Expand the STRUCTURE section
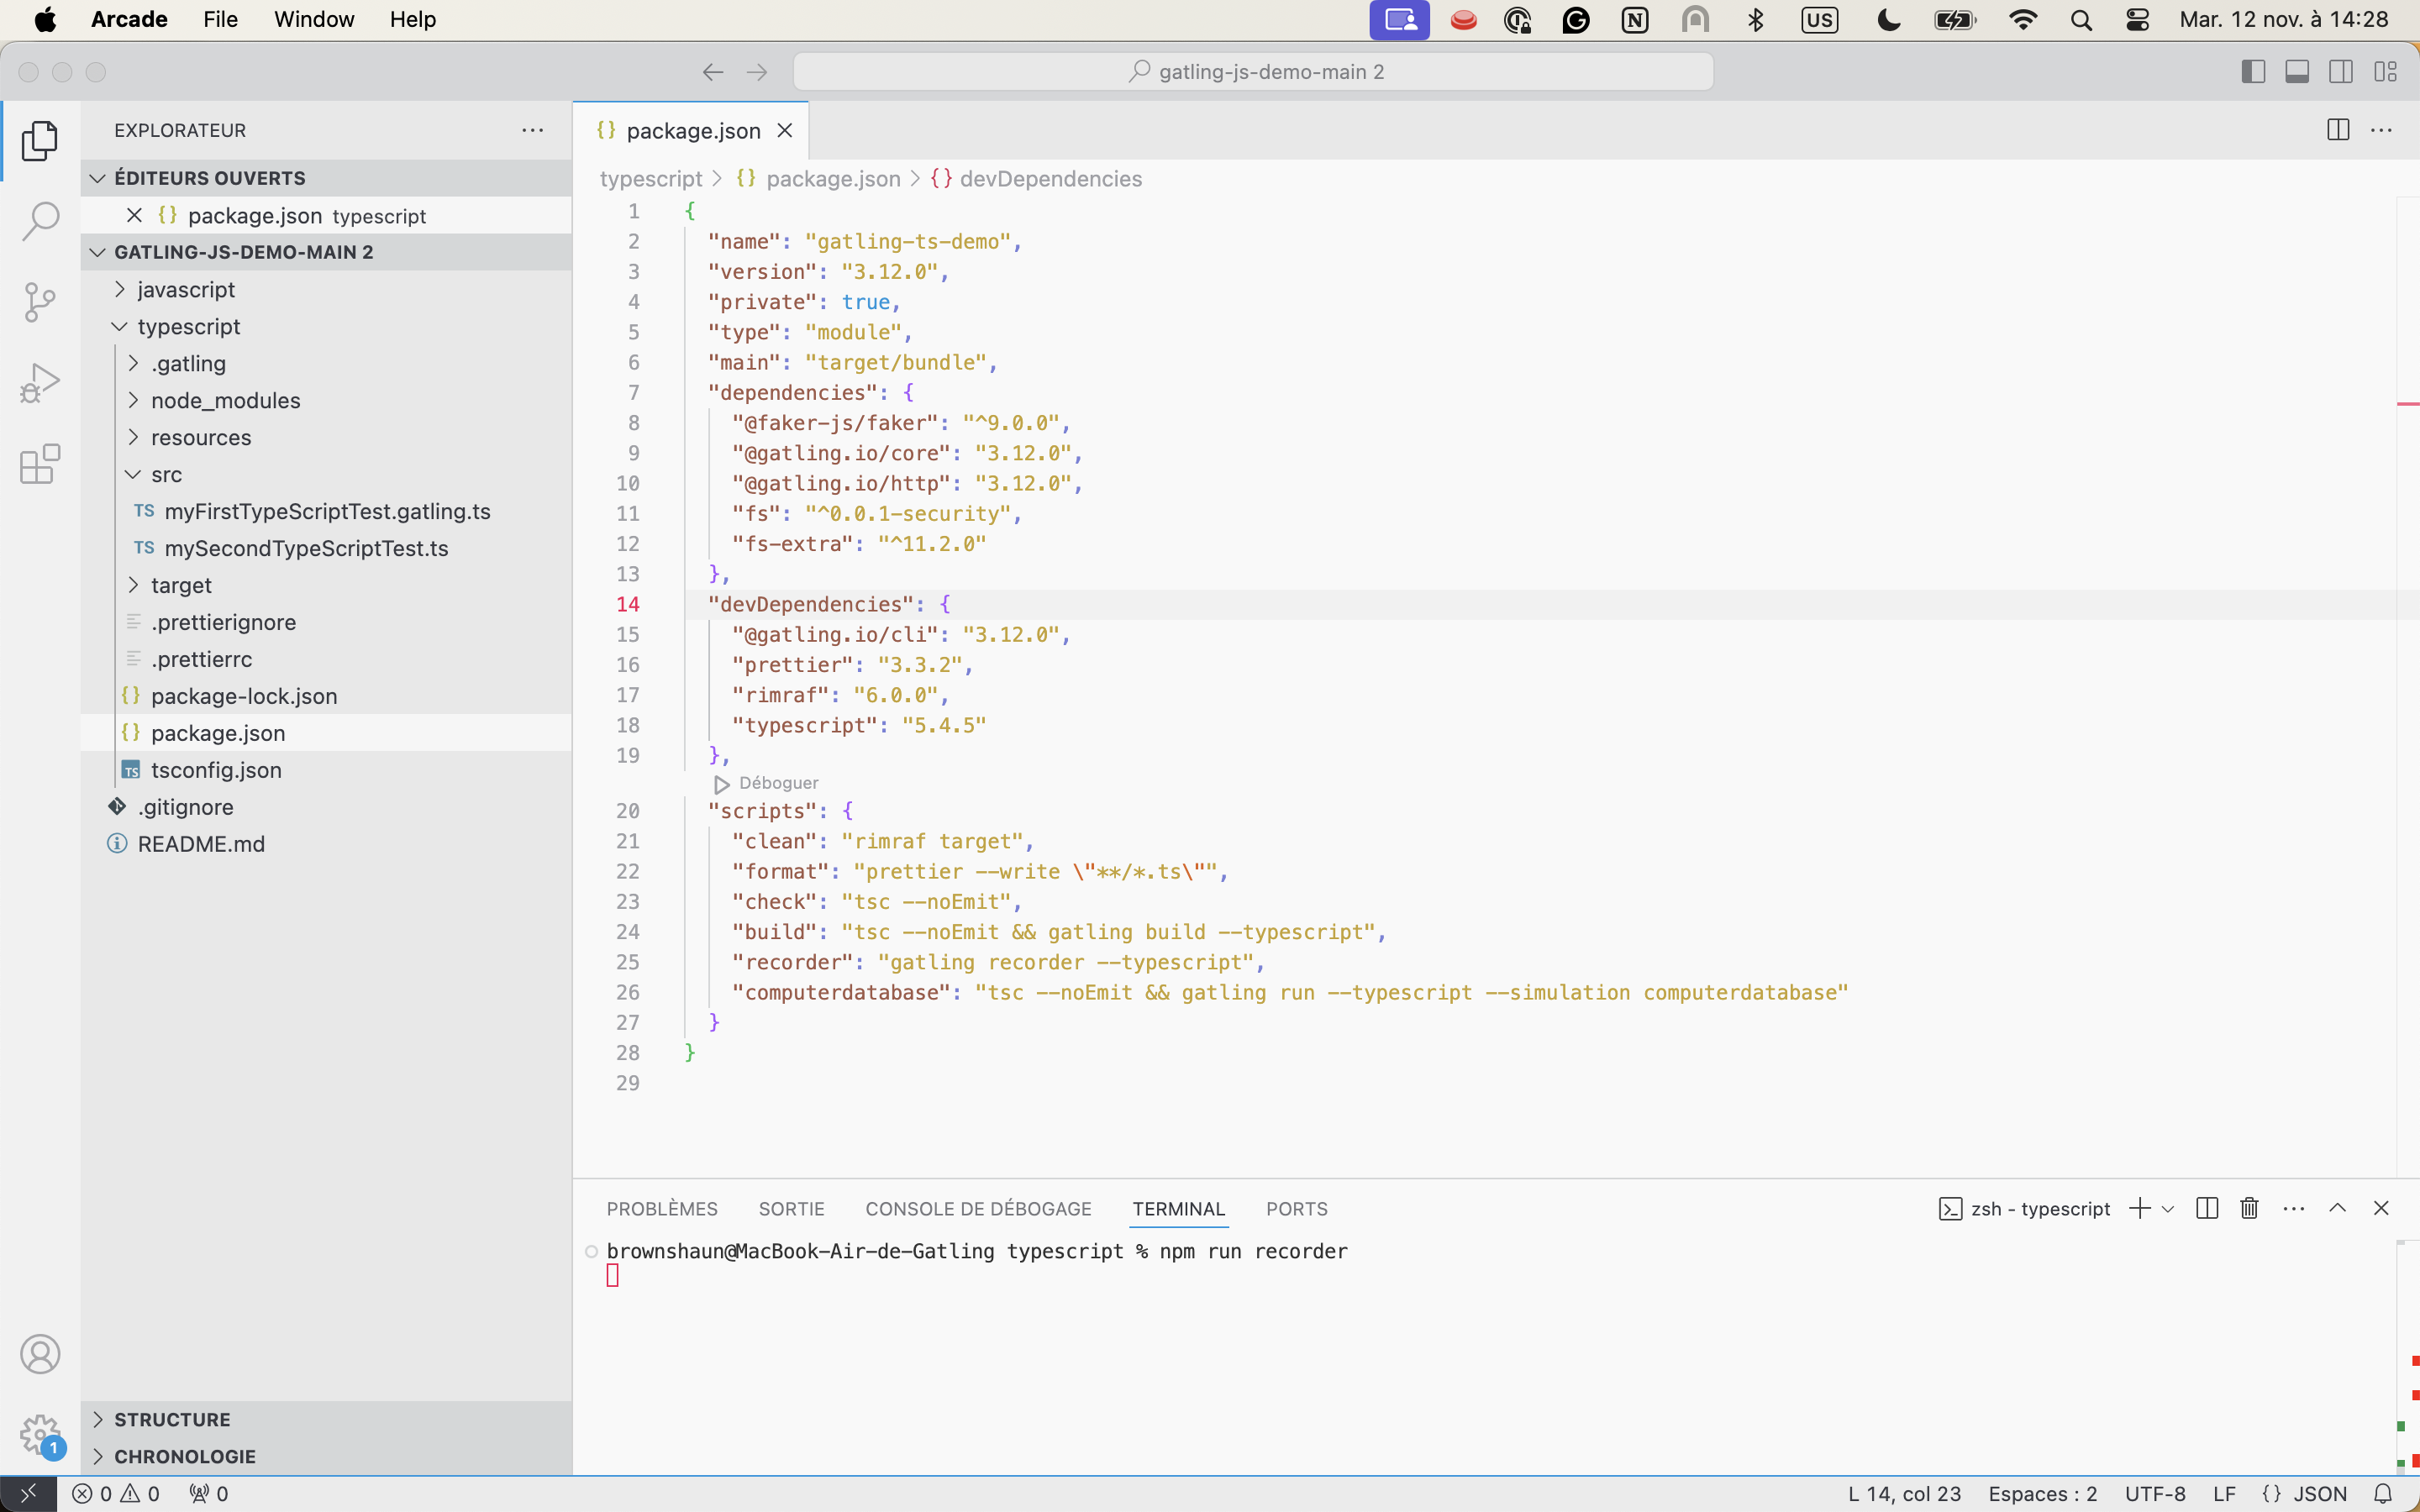The image size is (2420, 1512). (x=326, y=1419)
